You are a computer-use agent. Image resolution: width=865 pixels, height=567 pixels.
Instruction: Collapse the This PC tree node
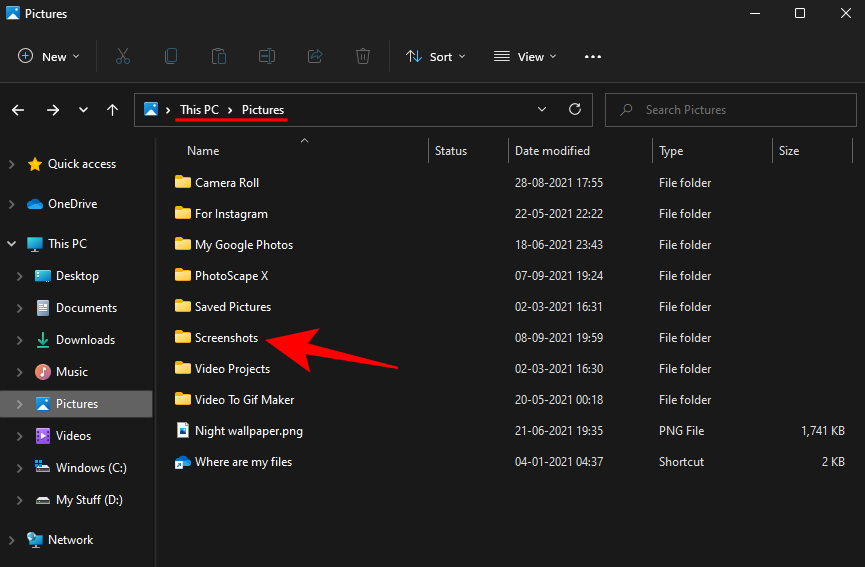pyautogui.click(x=11, y=244)
